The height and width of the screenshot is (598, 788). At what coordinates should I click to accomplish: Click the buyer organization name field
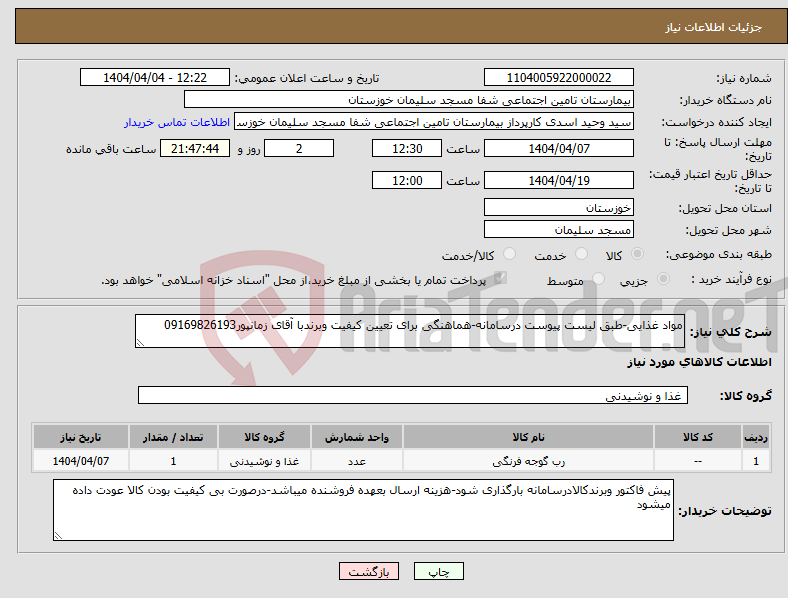pyautogui.click(x=409, y=99)
